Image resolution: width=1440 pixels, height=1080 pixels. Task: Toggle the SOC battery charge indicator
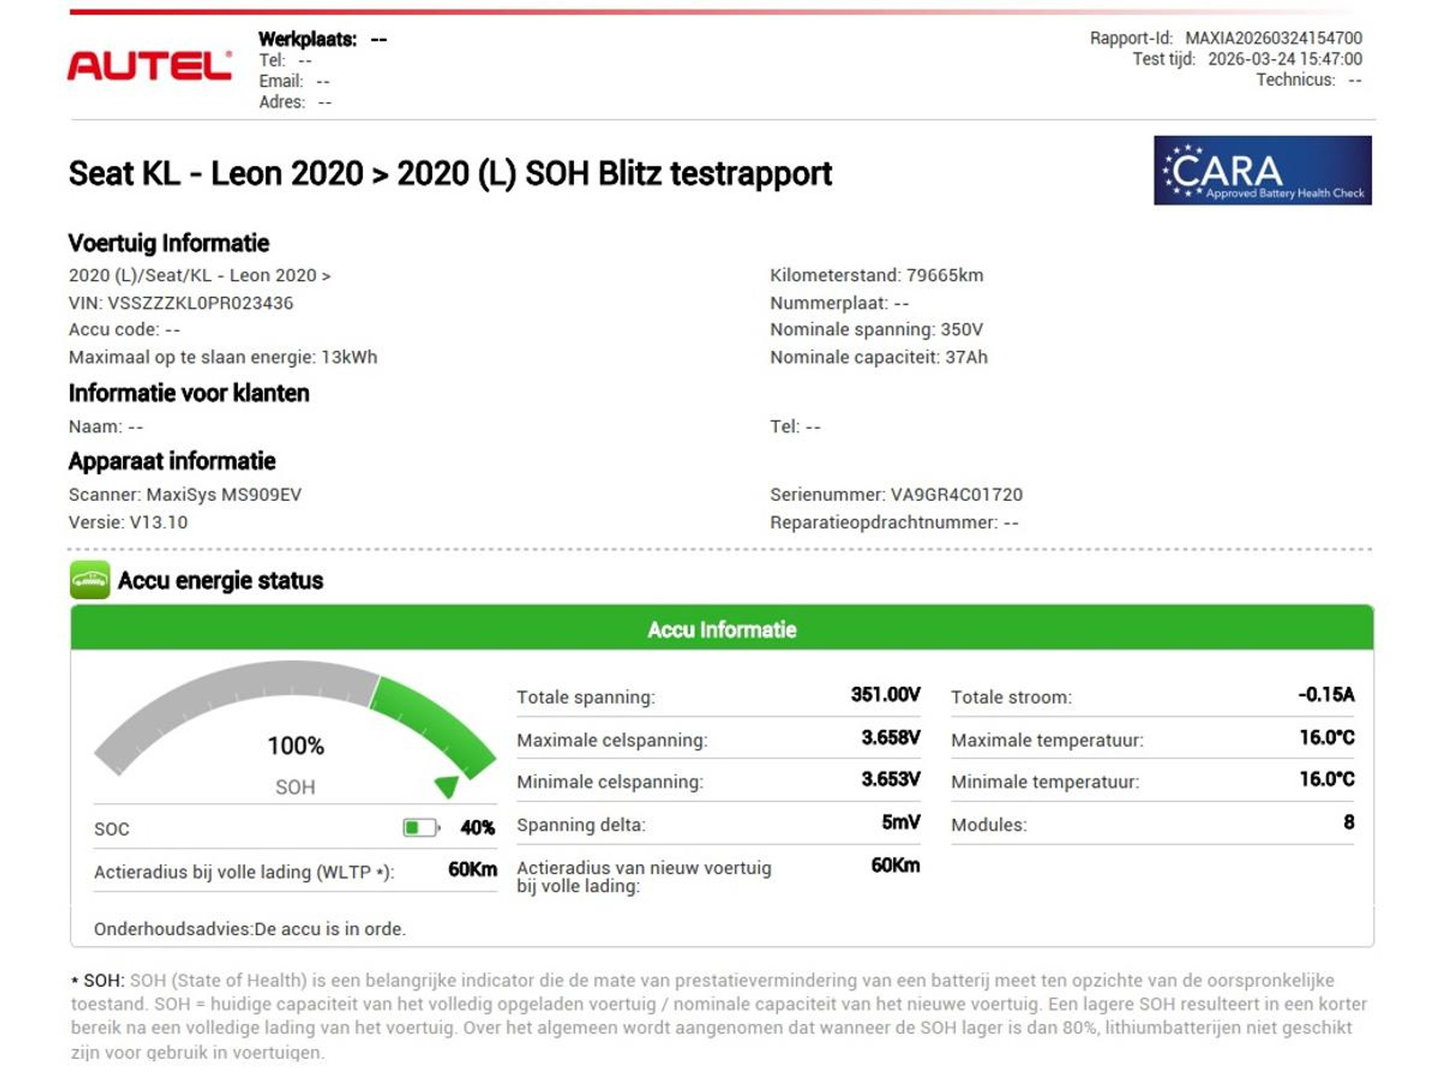coord(421,827)
